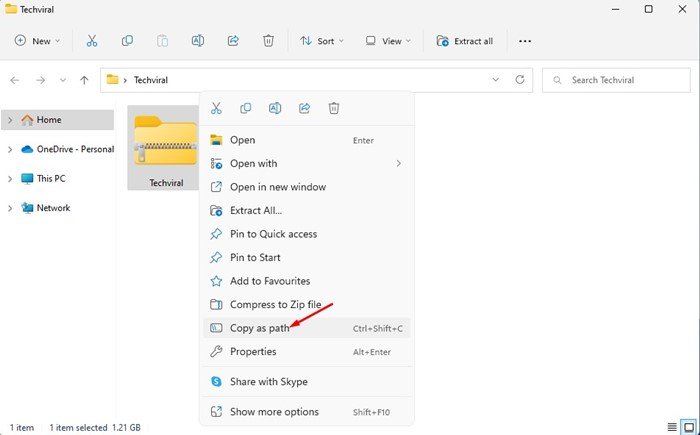This screenshot has width=700, height=435.
Task: Click the "1 item selected 1.21 GB" status text
Action: (x=95, y=428)
